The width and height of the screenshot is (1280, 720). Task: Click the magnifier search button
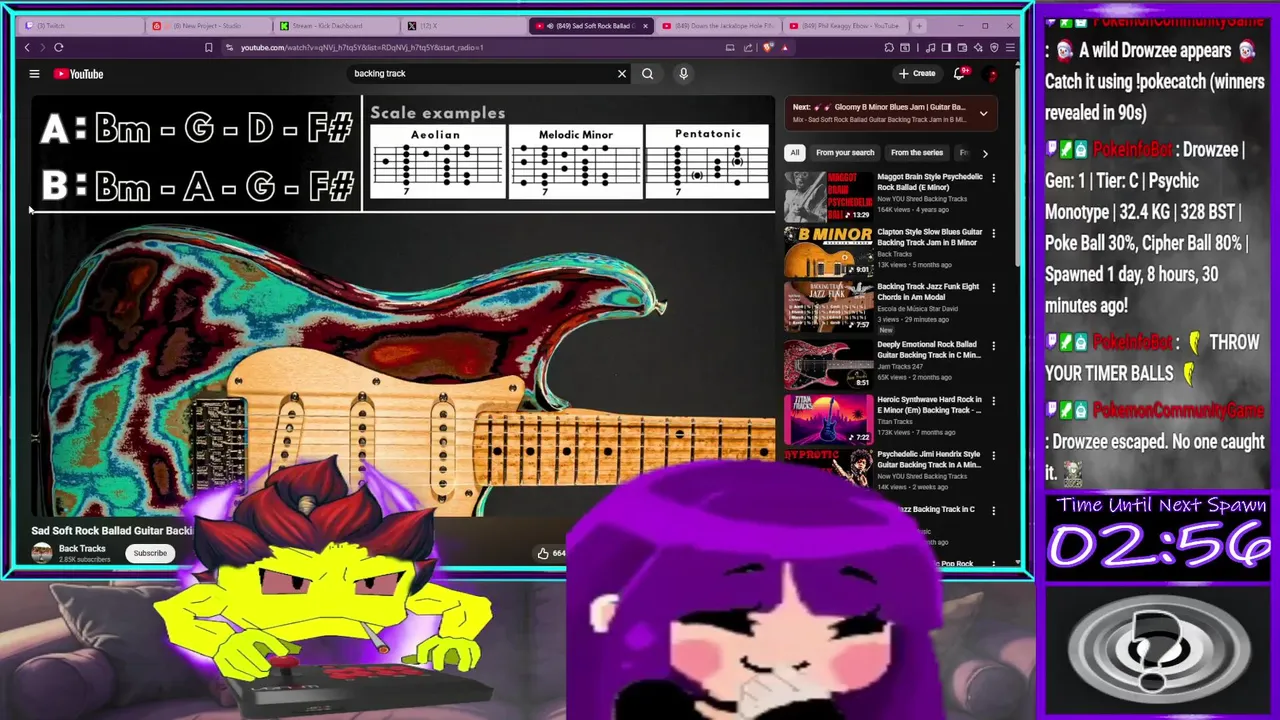pos(648,73)
